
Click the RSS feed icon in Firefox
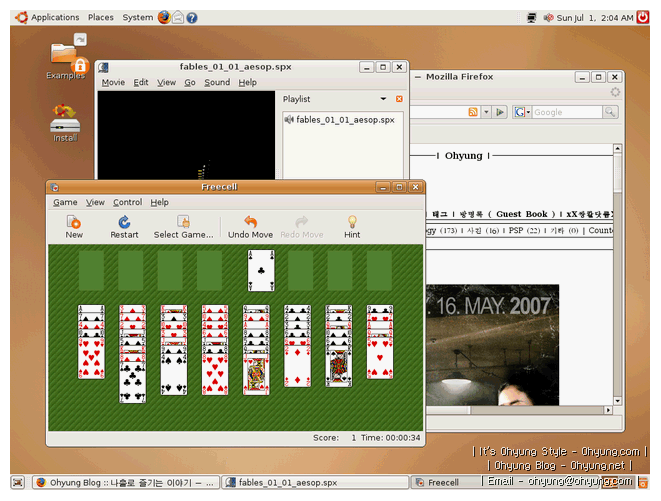(473, 112)
